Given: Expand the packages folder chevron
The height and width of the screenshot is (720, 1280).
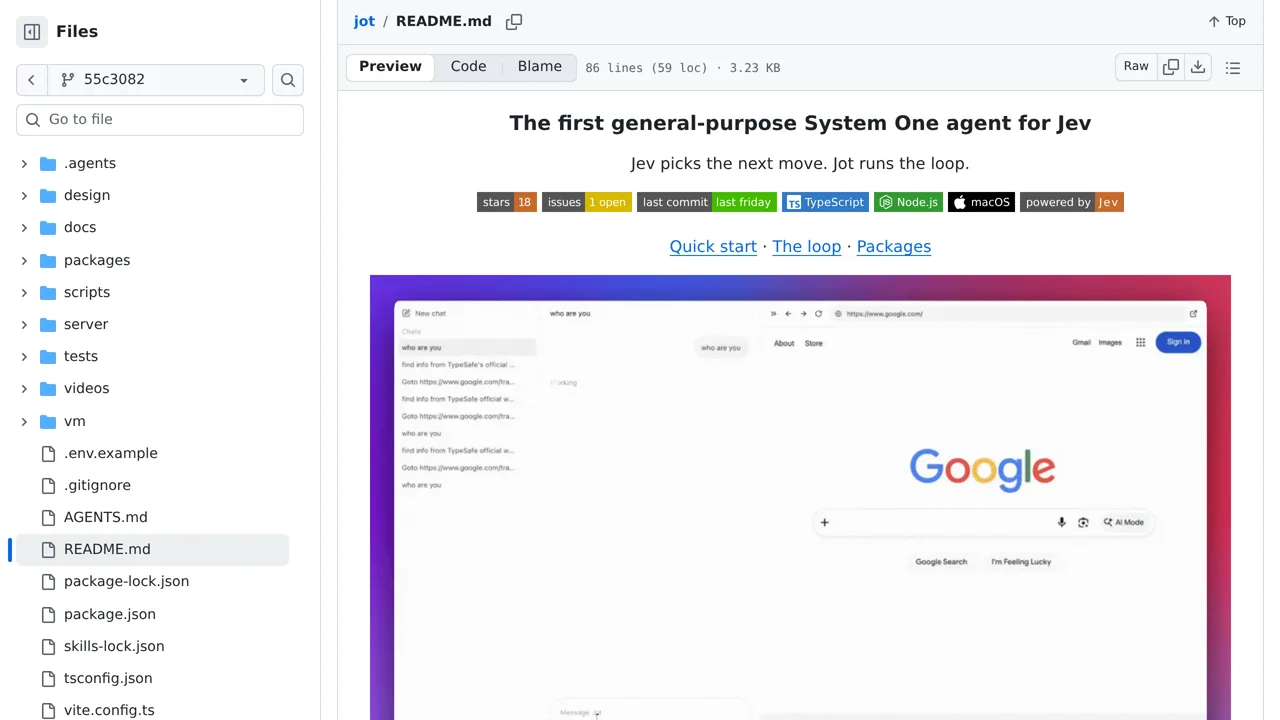Looking at the screenshot, I should click(24, 260).
